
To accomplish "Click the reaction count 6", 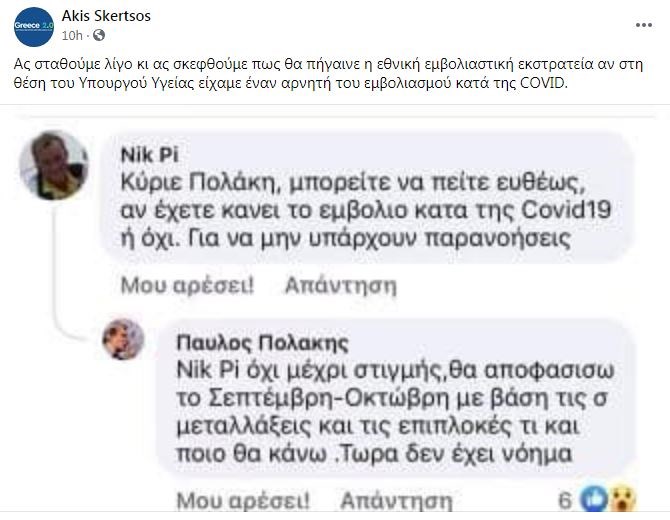I will coord(565,497).
